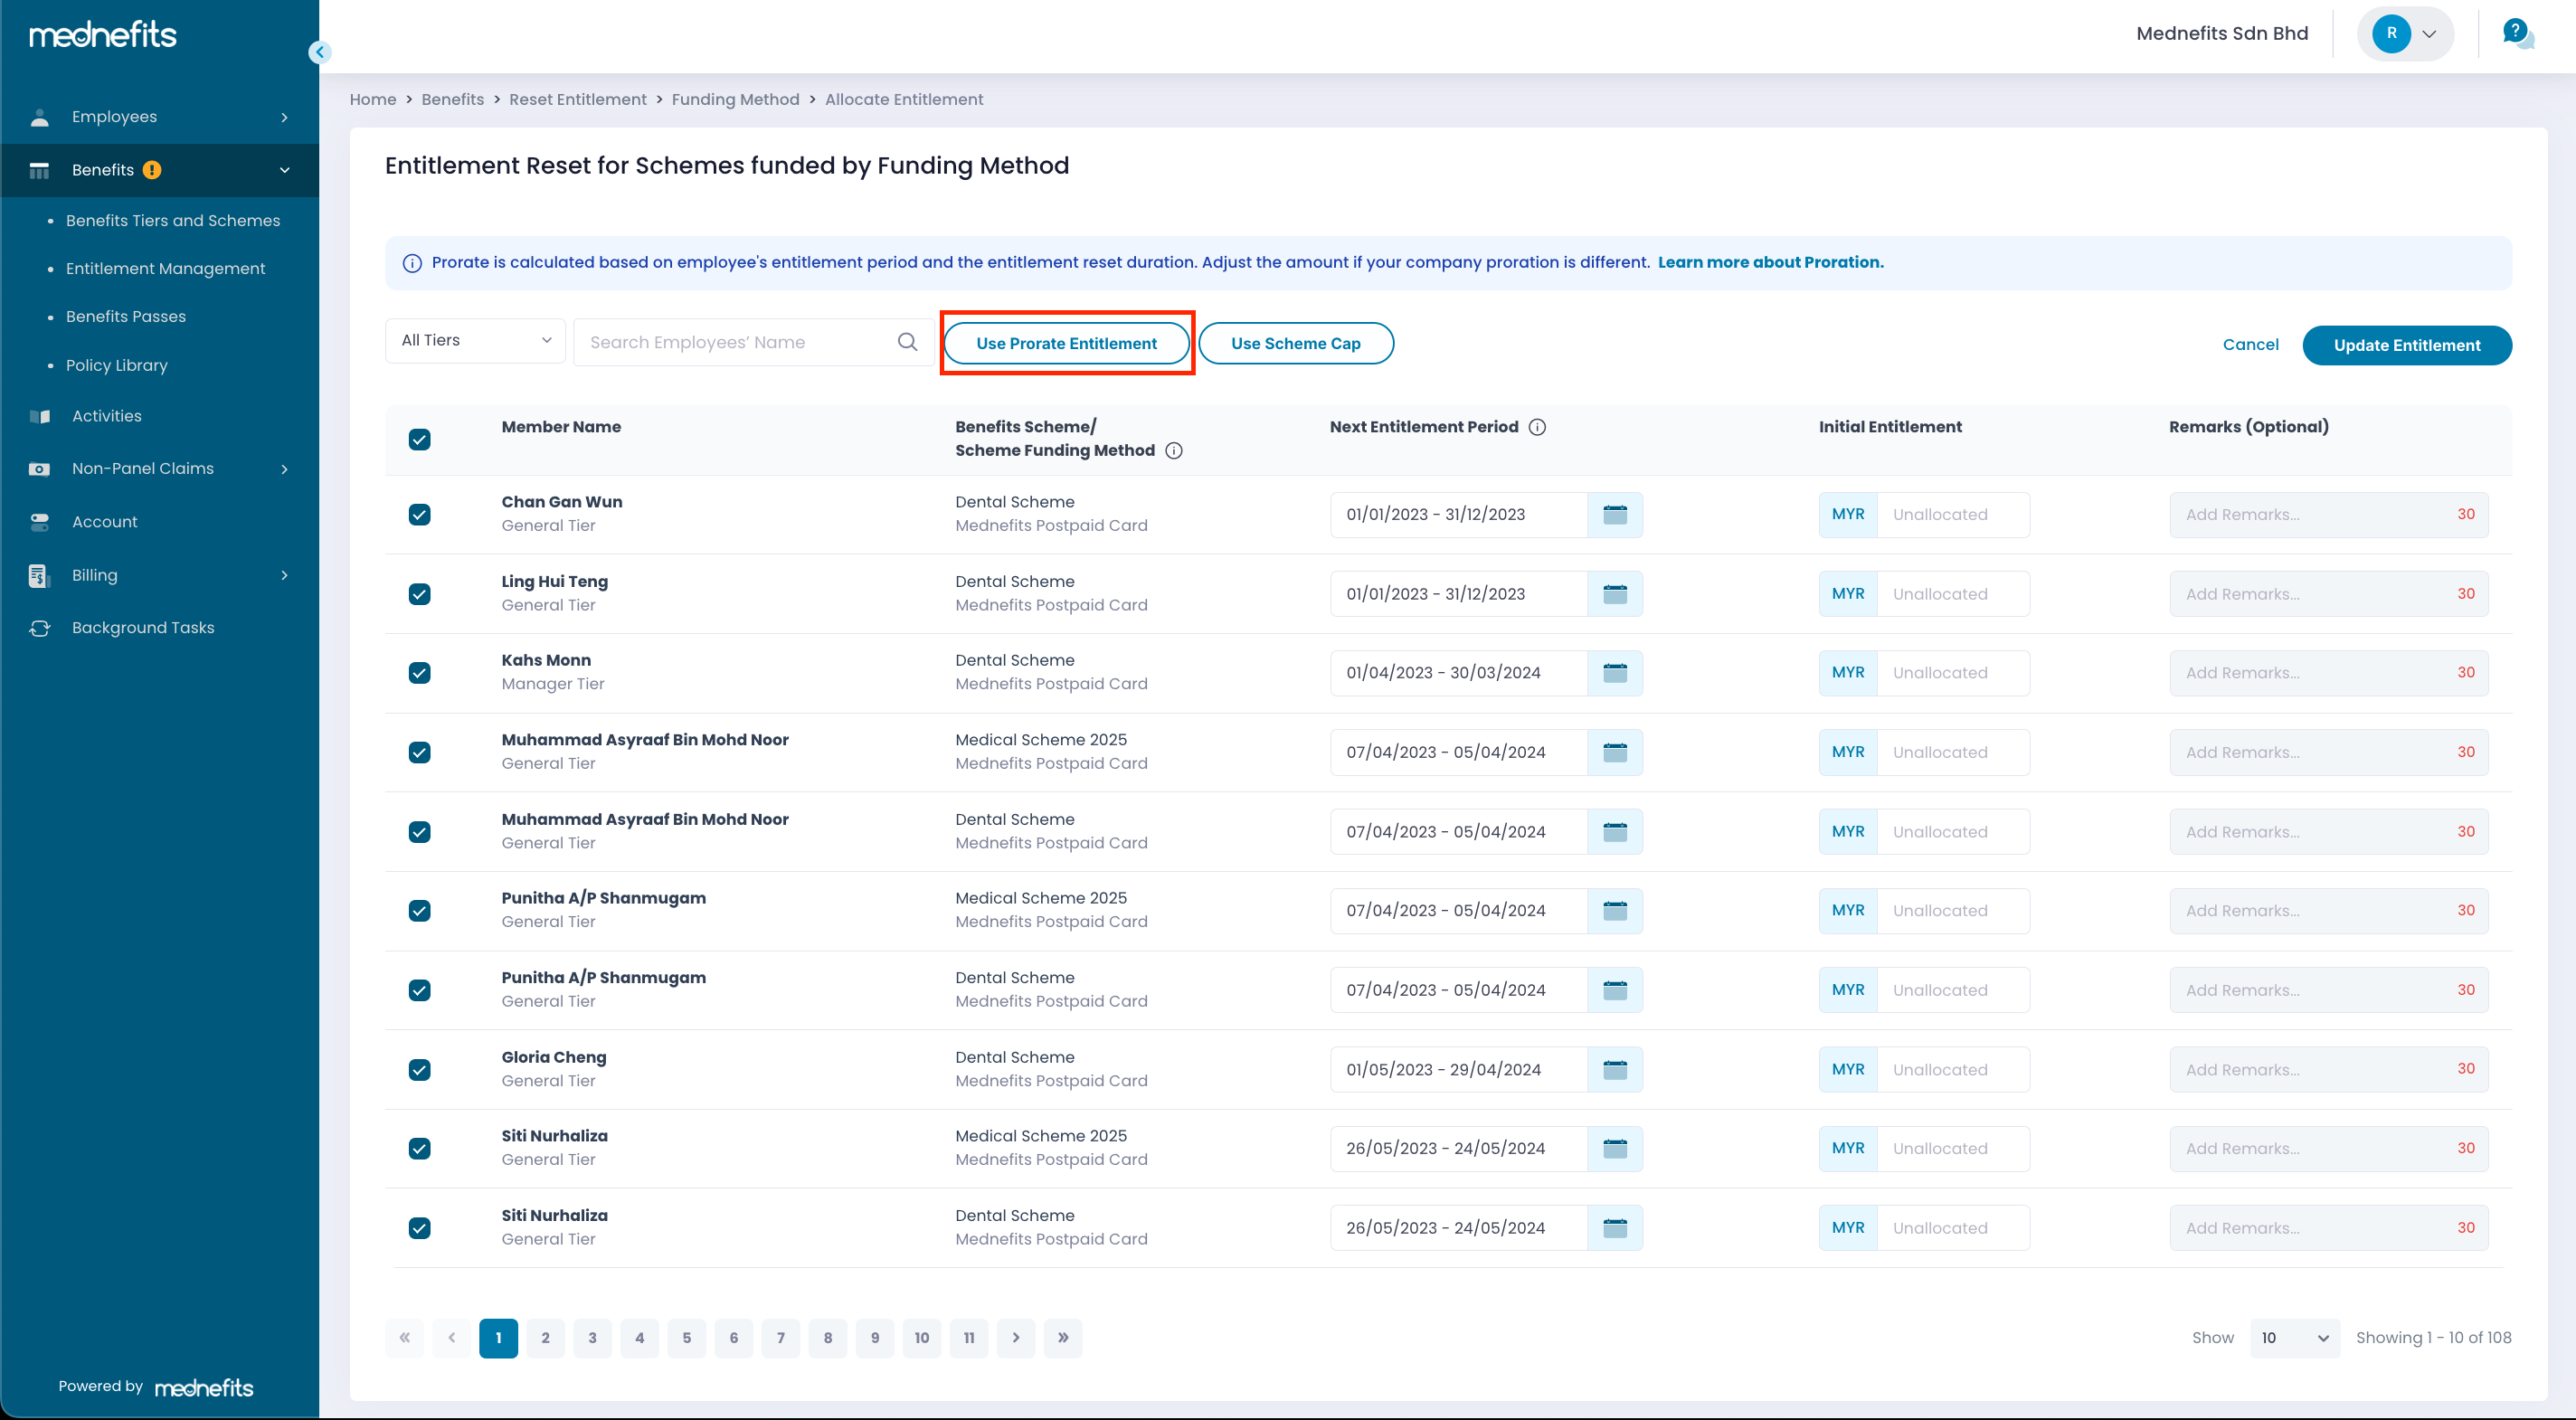2576x1420 pixels.
Task: Uncheck Gloria Cheng's row checkbox
Action: [x=420, y=1070]
